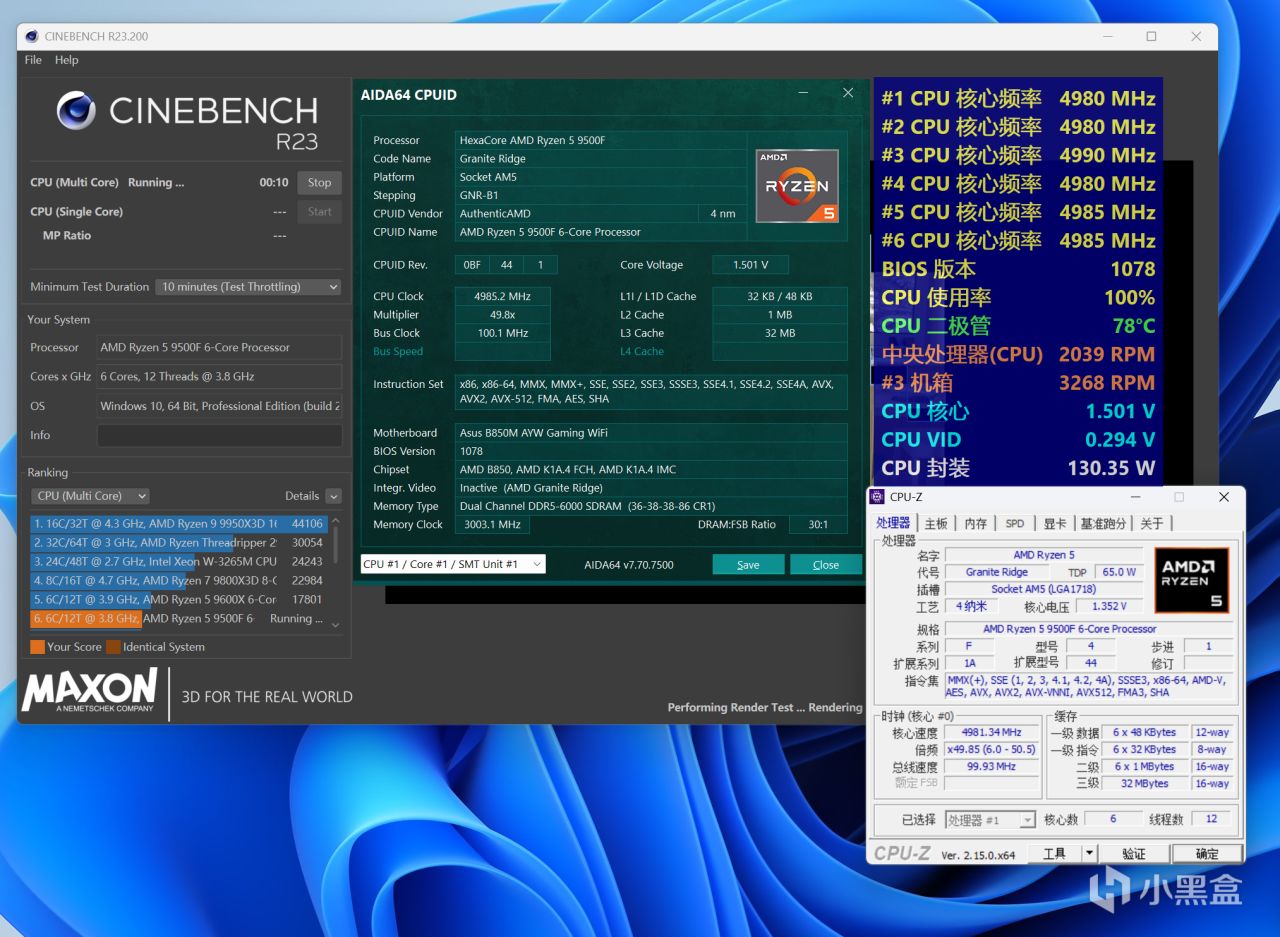Open the 处理器 #1 selection dropdown in CPU-Z
The height and width of the screenshot is (937, 1280).
tap(990, 820)
